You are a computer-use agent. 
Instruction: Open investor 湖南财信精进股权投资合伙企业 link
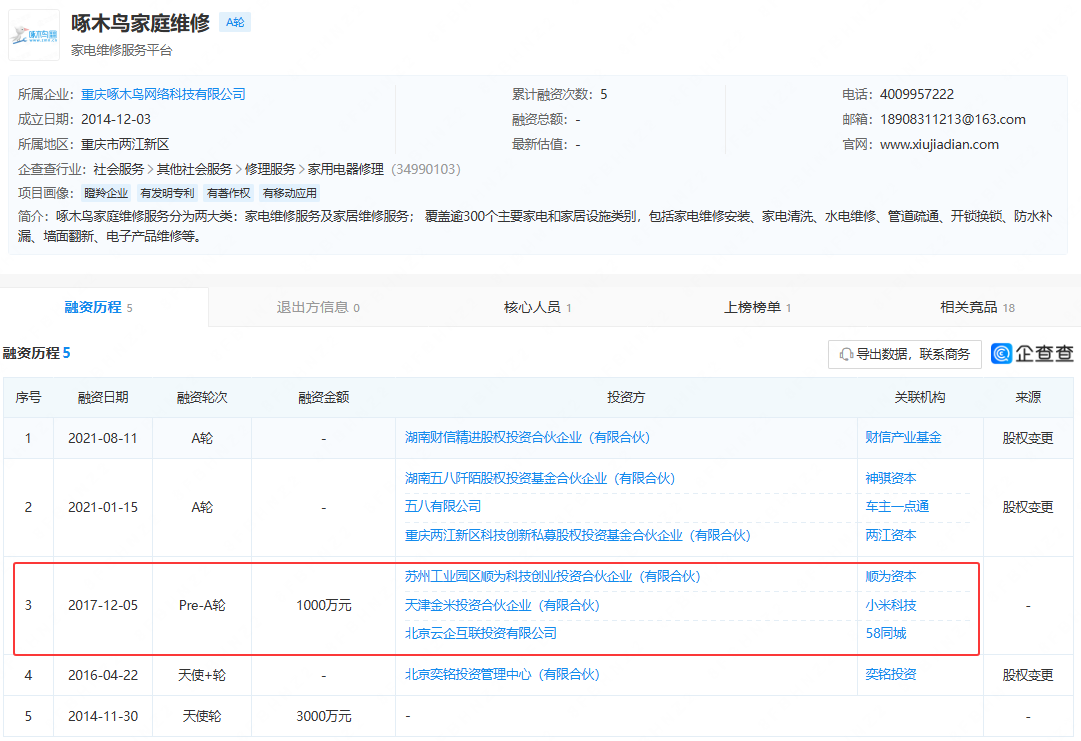coord(527,438)
